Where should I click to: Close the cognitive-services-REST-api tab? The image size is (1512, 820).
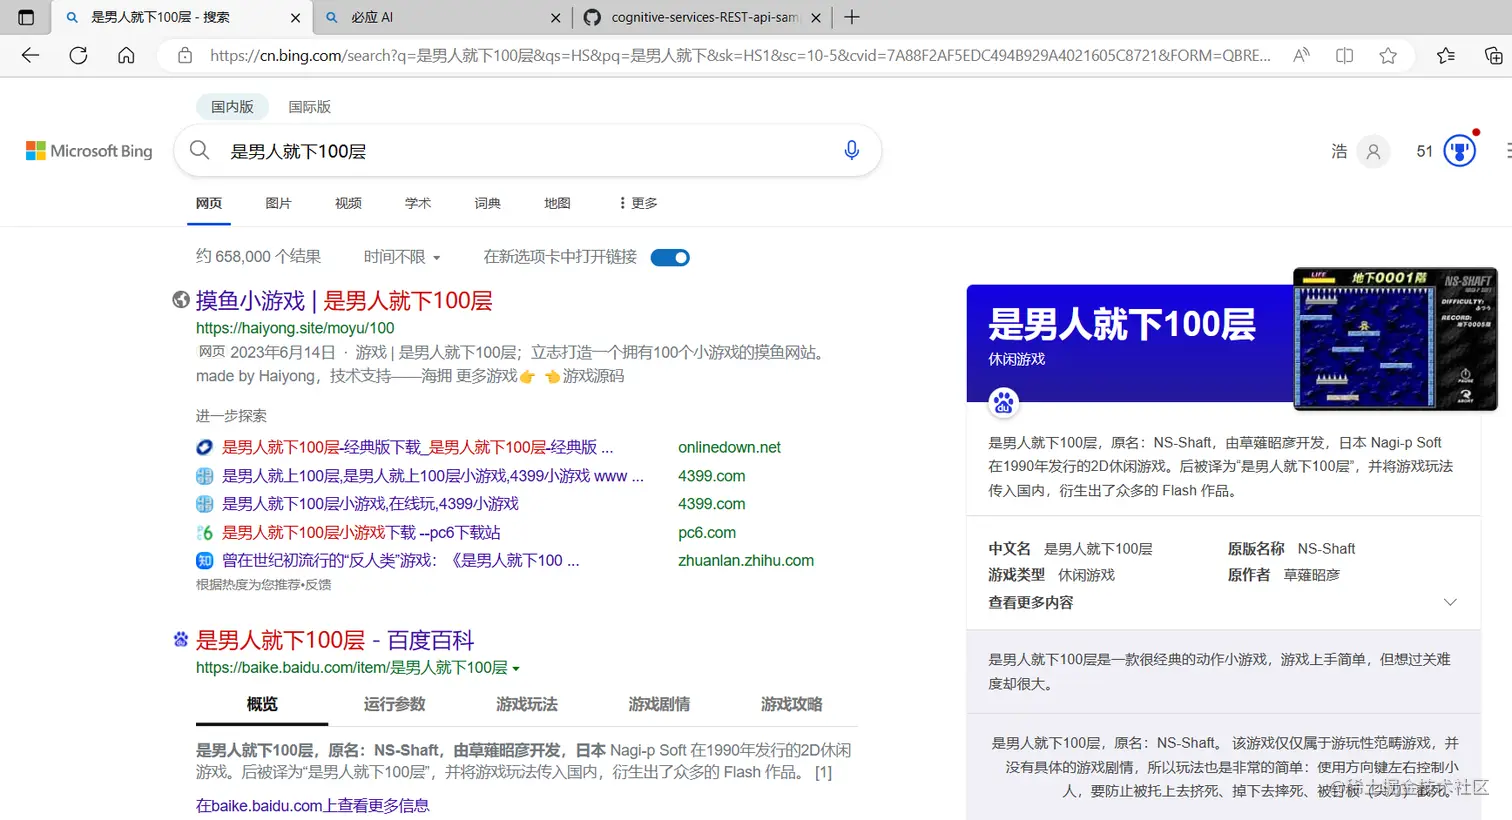click(x=816, y=18)
